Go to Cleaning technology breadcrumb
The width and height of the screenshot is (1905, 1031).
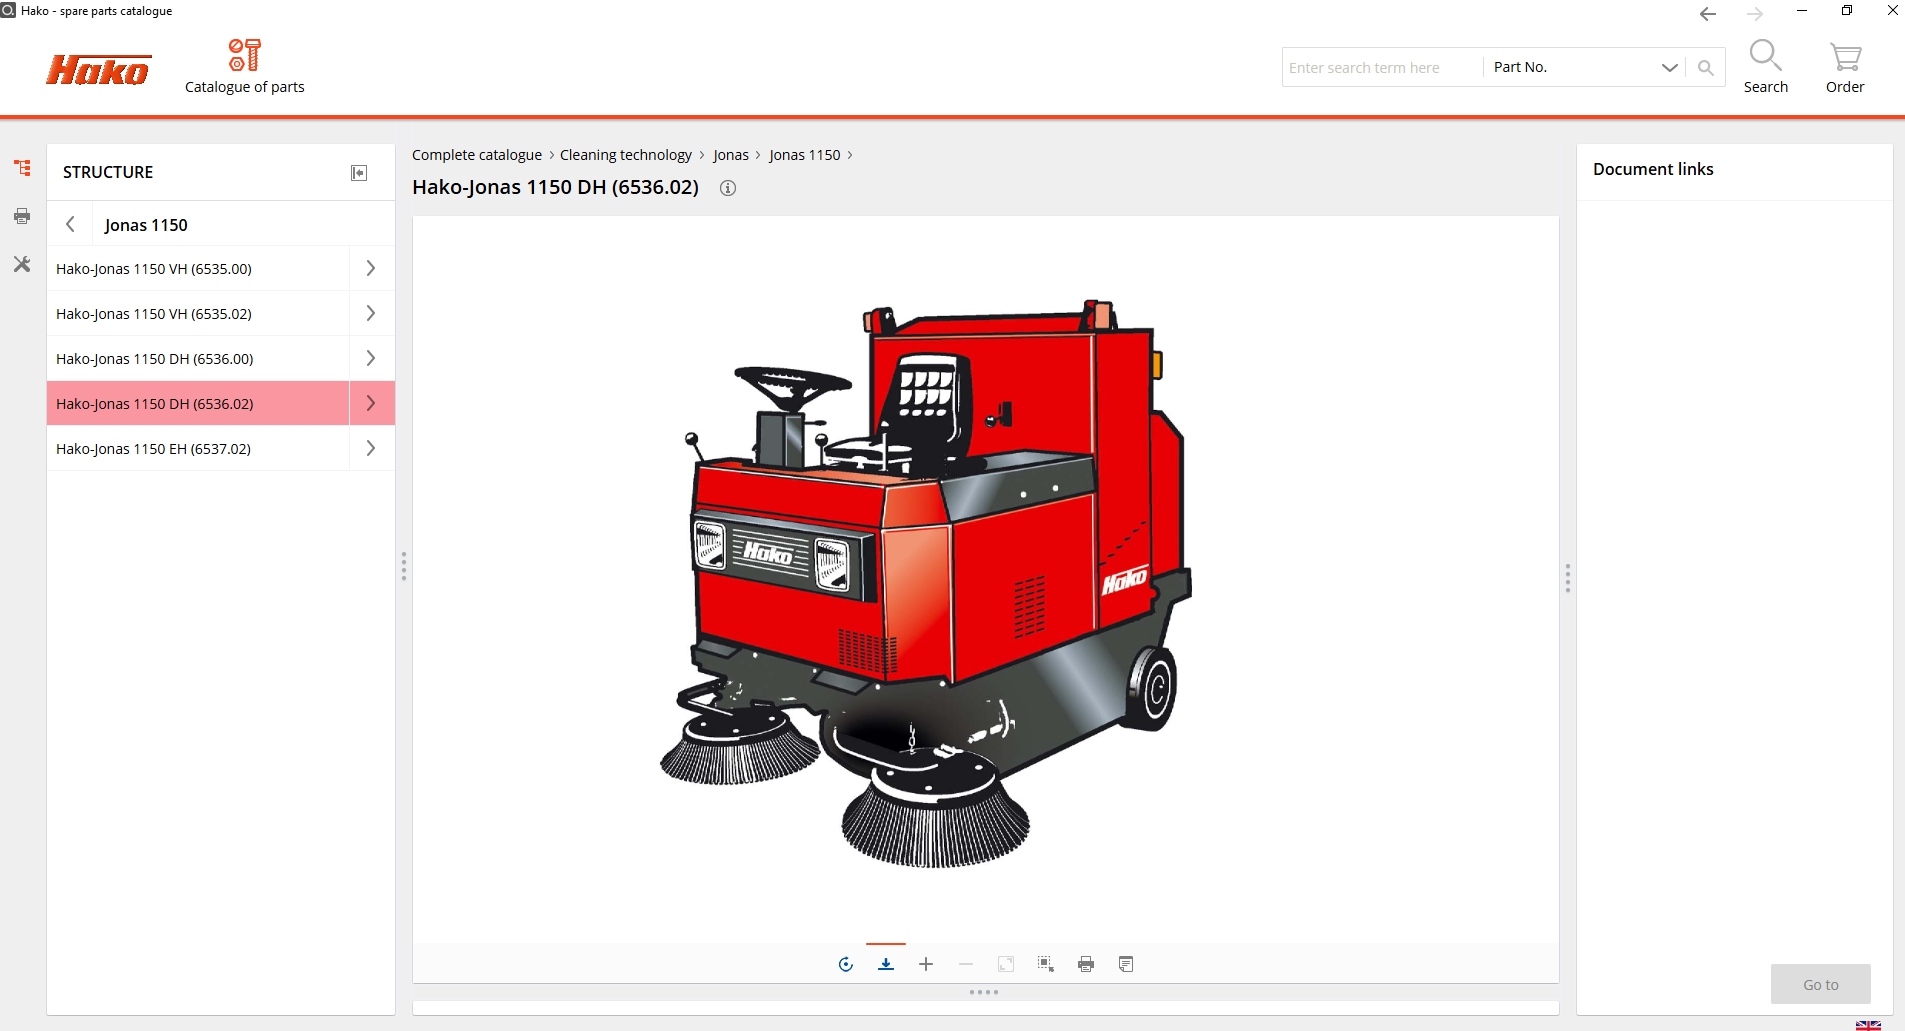[626, 155]
